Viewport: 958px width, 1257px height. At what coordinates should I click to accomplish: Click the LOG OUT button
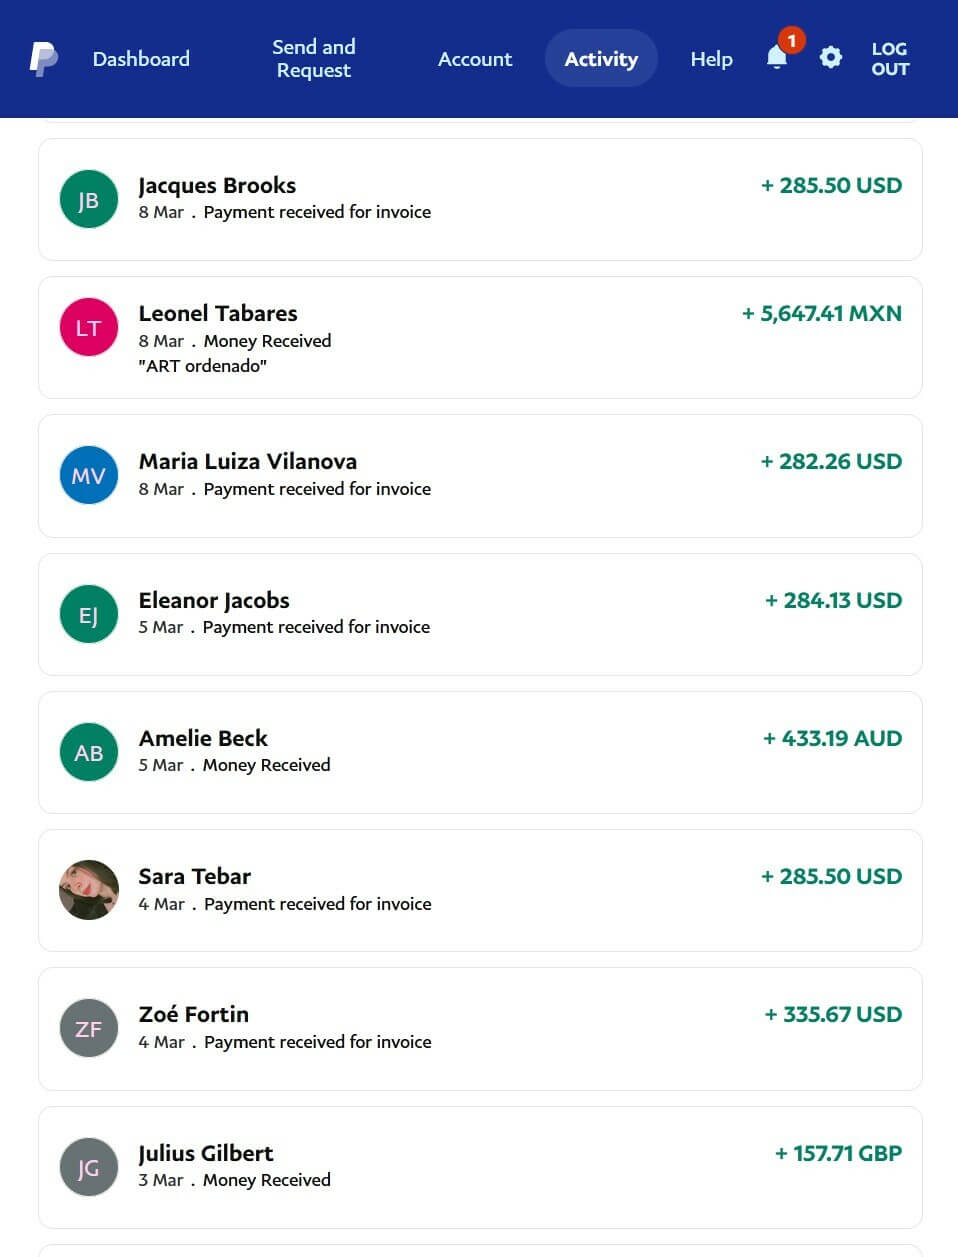tap(889, 59)
